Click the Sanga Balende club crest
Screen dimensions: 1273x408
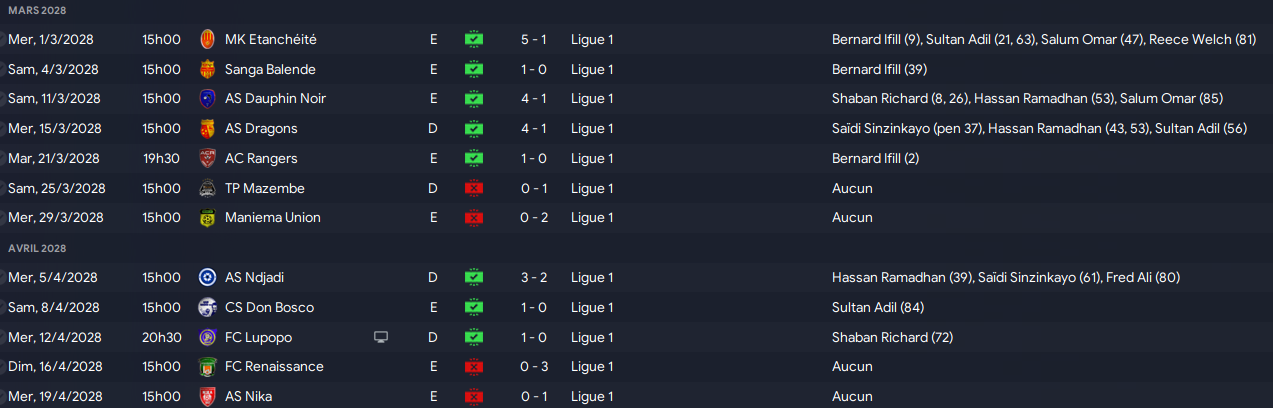[x=207, y=69]
